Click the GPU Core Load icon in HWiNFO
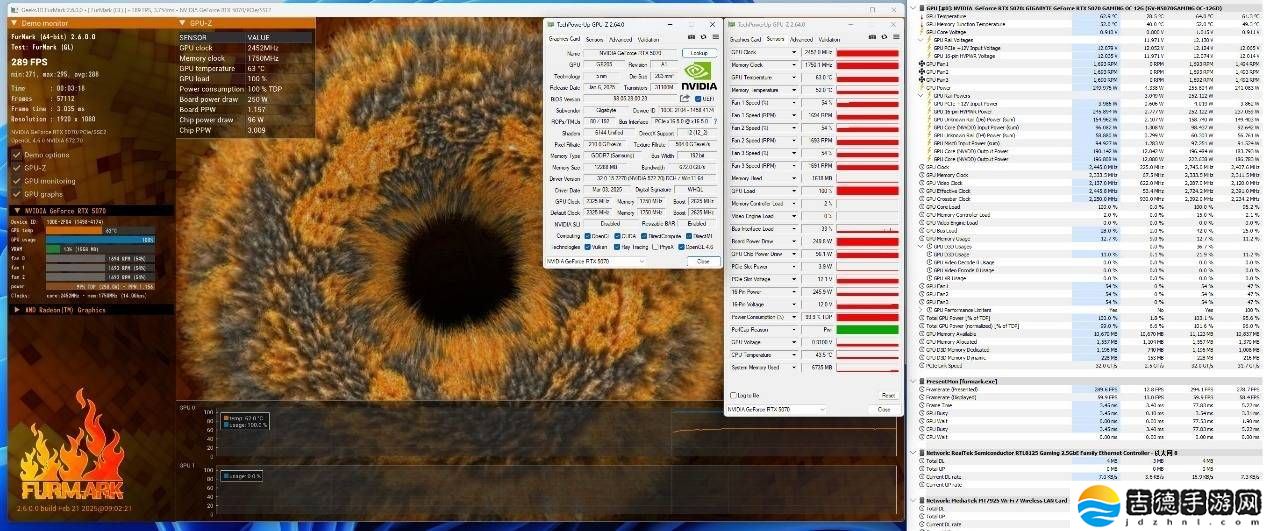Image resolution: width=1270 pixels, height=531 pixels. click(x=922, y=206)
